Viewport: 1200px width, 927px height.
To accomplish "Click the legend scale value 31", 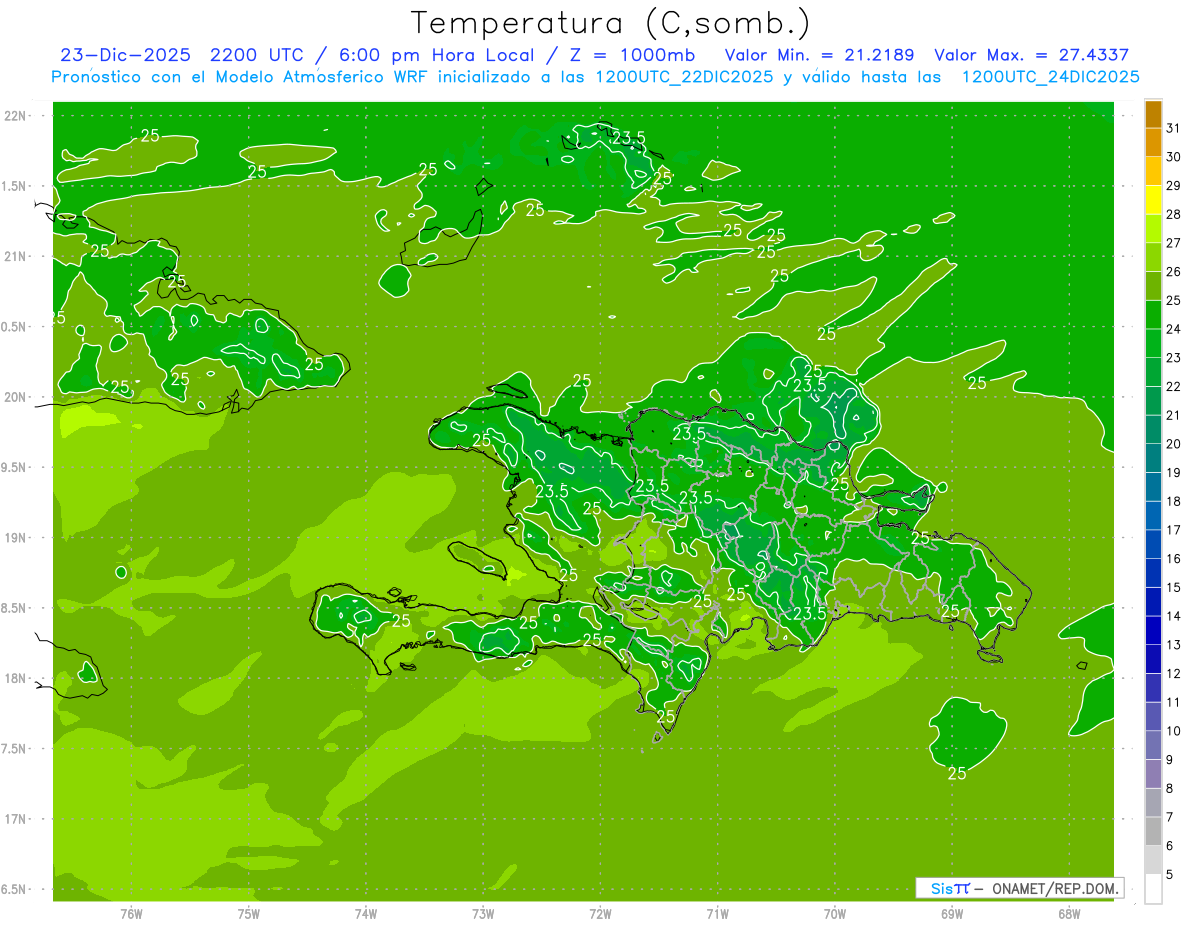I will pyautogui.click(x=1173, y=128).
